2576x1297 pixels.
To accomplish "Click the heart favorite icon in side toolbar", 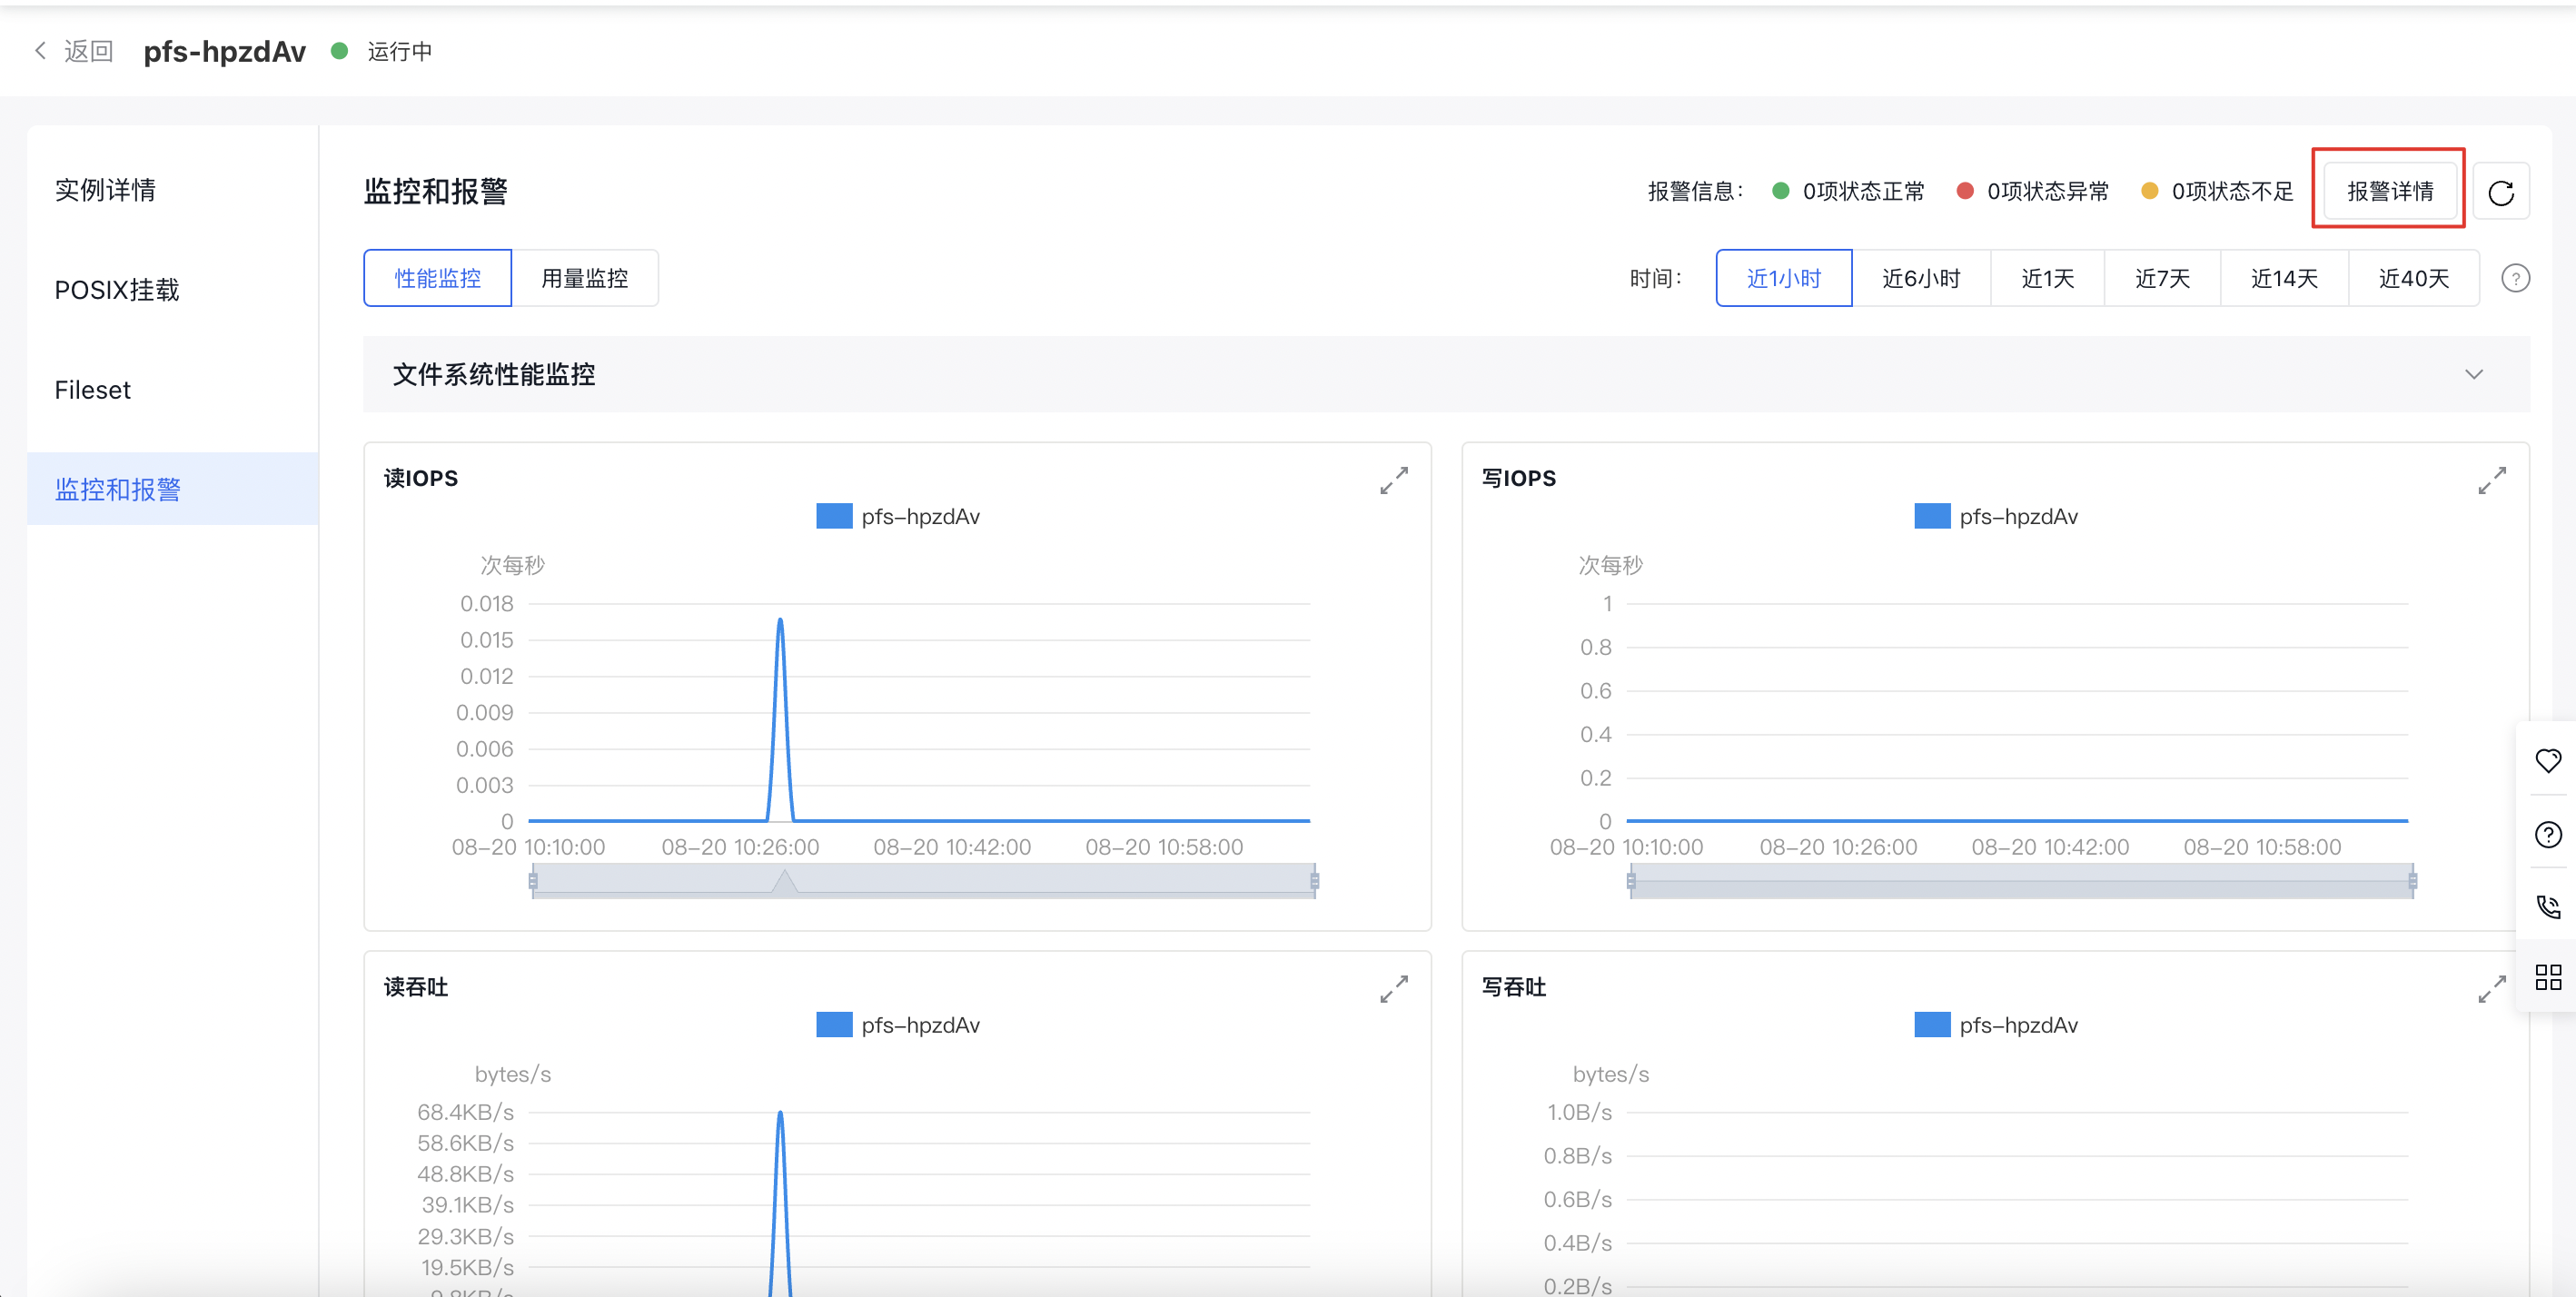I will (2548, 760).
